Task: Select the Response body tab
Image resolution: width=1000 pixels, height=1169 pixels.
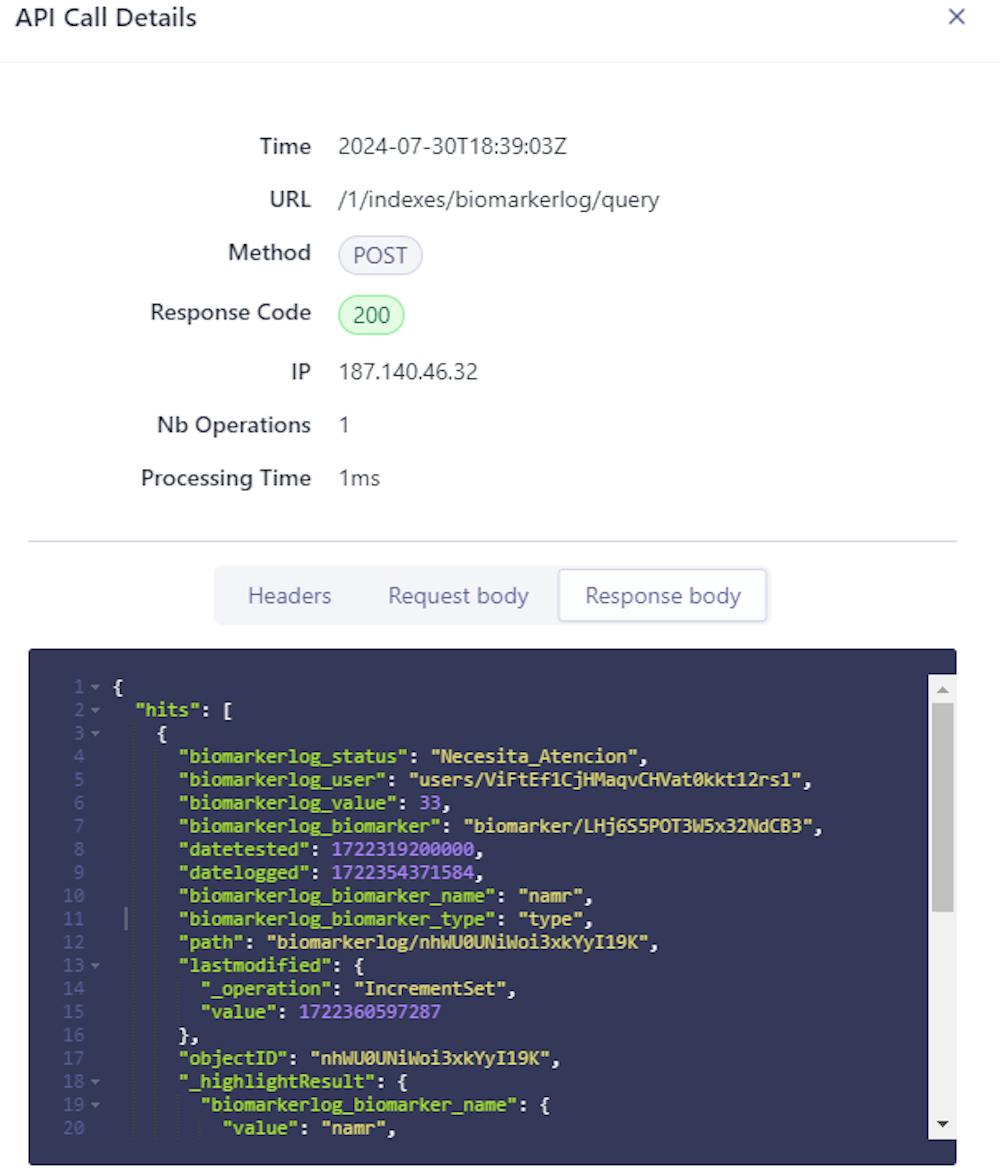Action: pyautogui.click(x=662, y=595)
